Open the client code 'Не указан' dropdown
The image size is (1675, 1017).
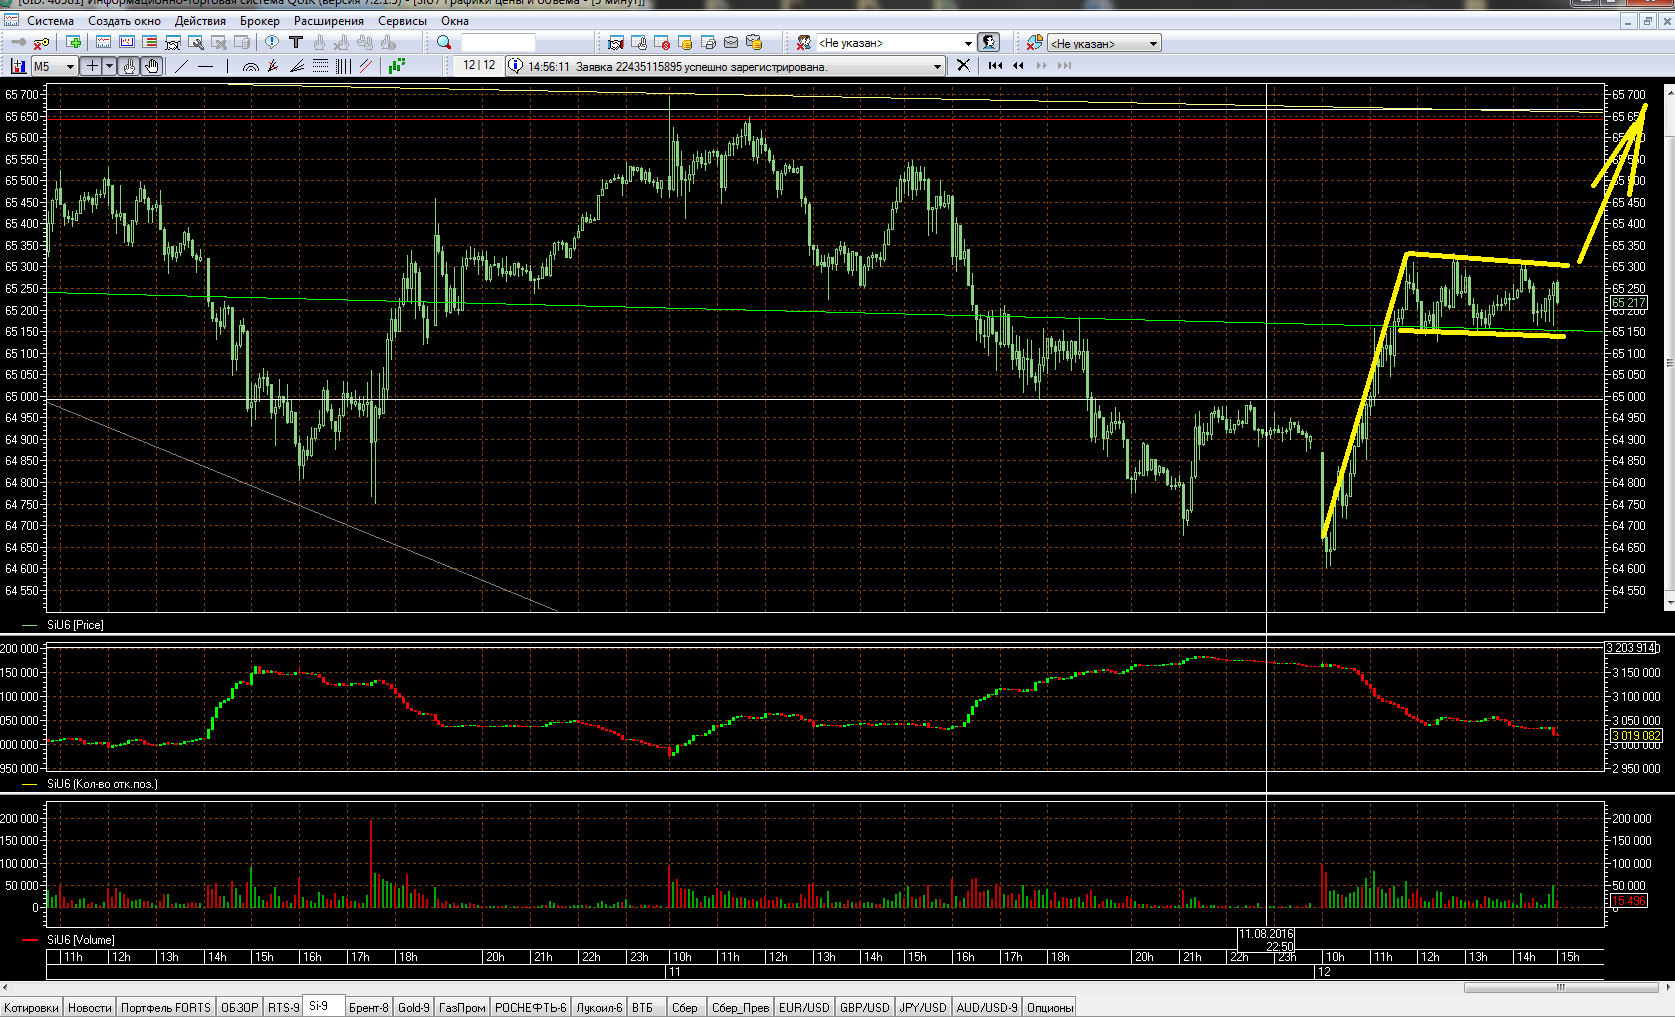point(895,43)
